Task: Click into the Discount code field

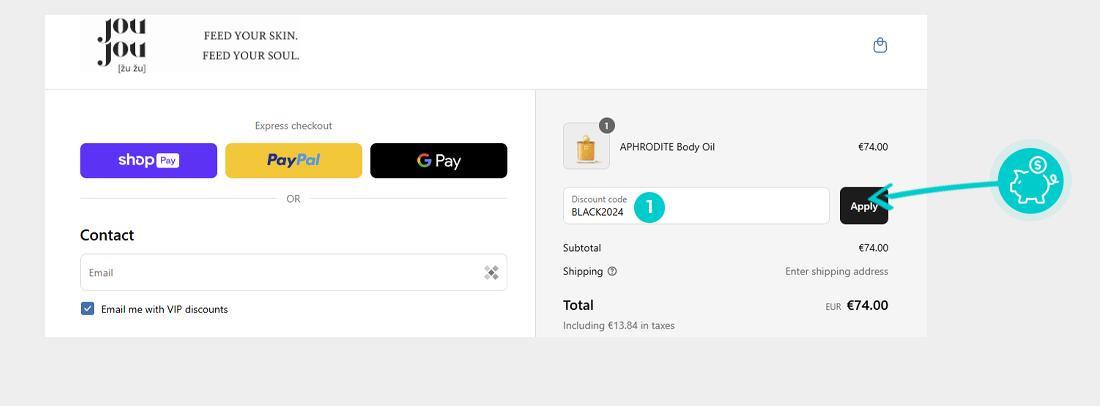Action: (x=696, y=206)
